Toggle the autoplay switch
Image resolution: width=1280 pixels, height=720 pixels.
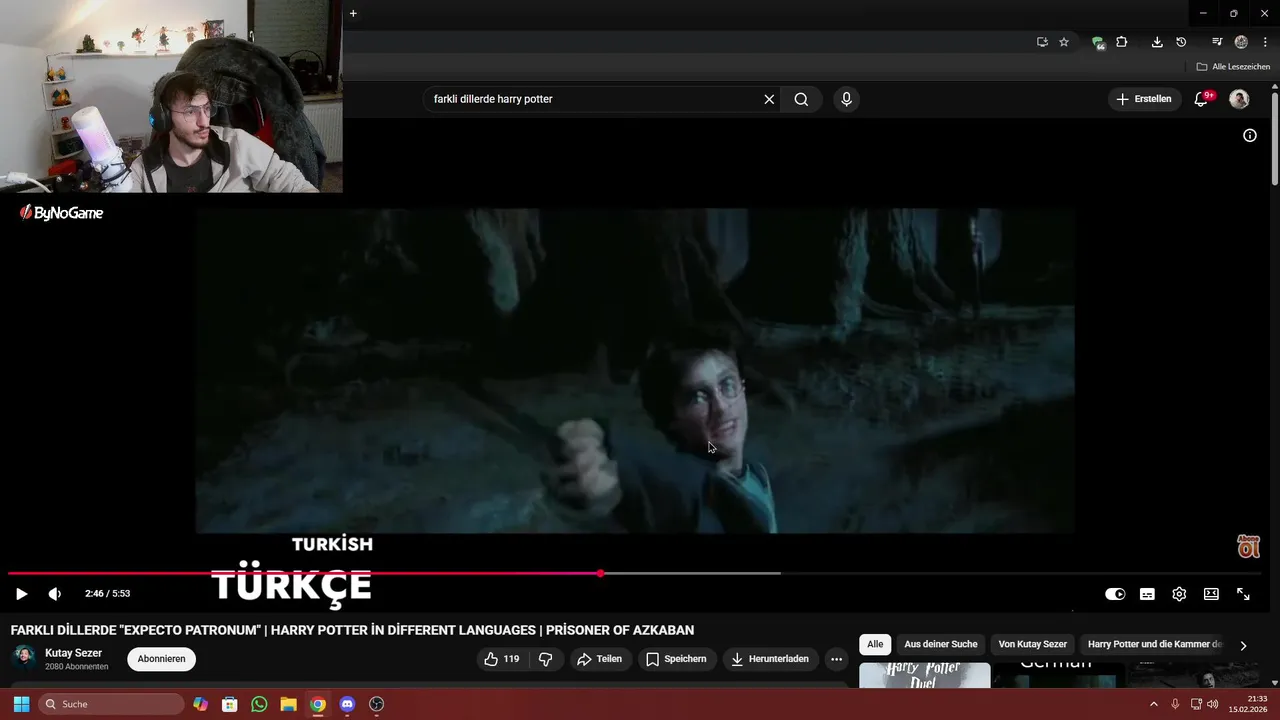[x=1115, y=594]
